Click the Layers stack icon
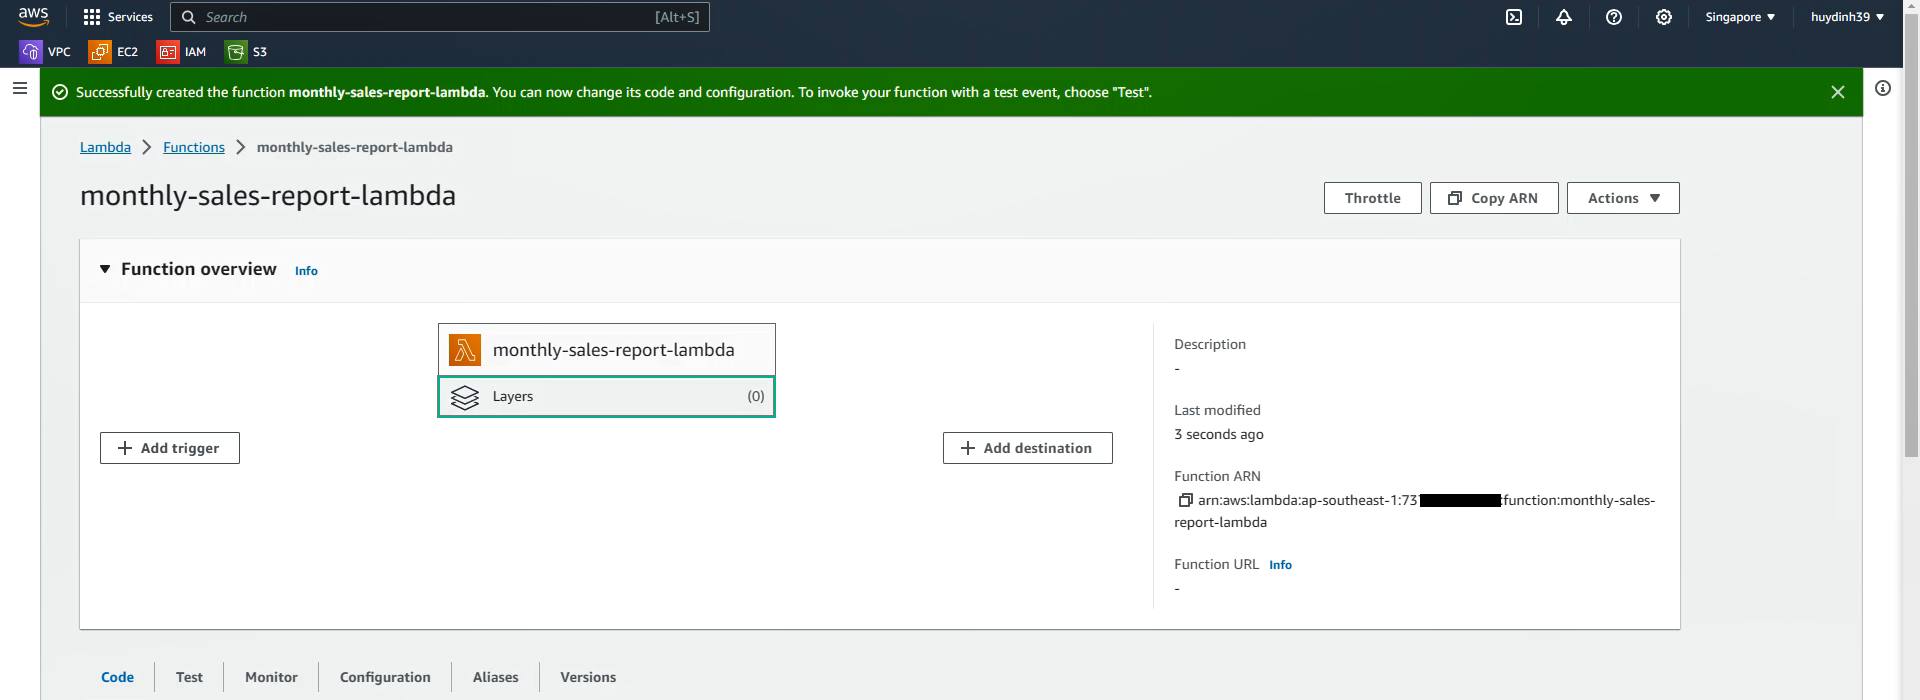This screenshot has height=700, width=1920. [465, 397]
